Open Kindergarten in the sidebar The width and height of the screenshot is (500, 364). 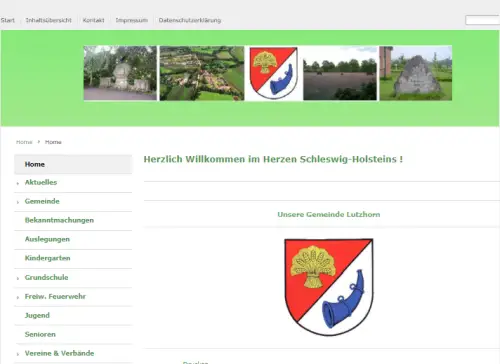tap(48, 258)
